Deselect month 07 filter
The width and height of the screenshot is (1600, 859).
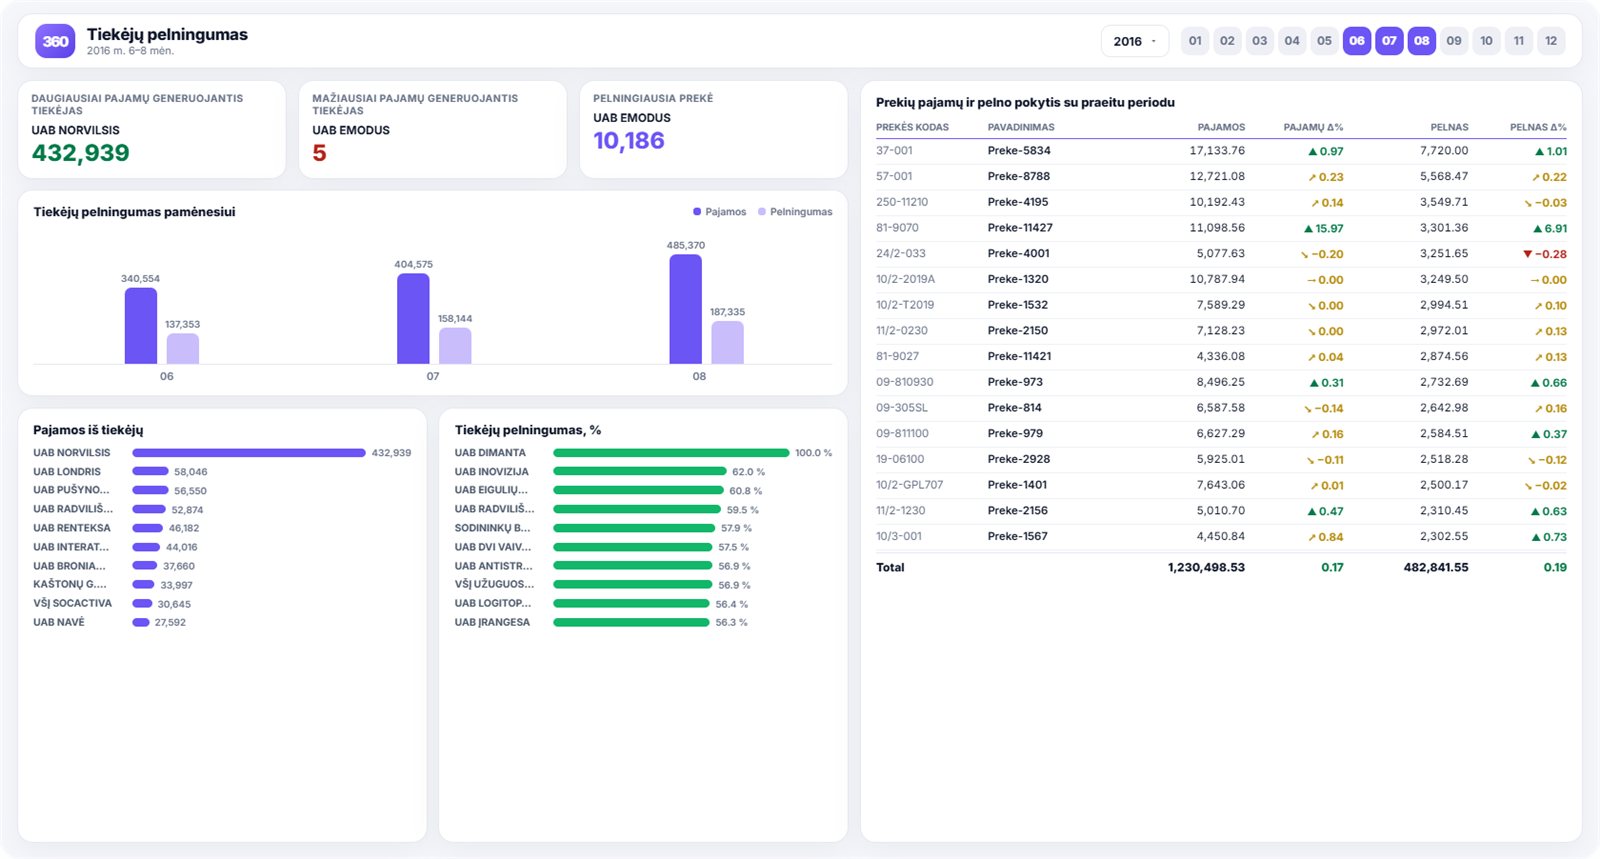tap(1389, 41)
